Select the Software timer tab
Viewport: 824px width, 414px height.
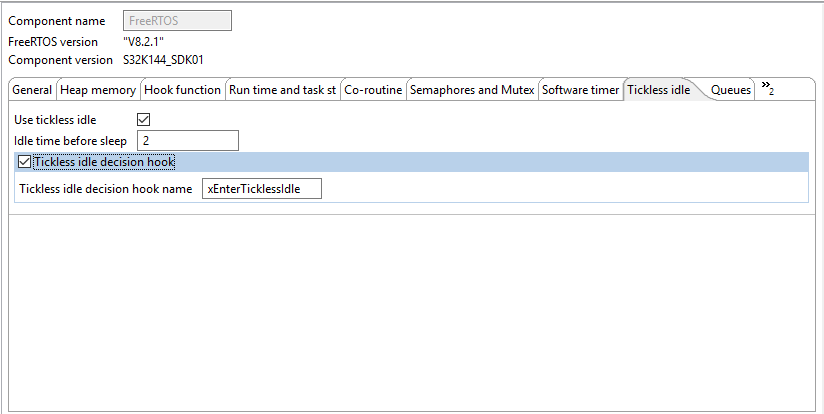[581, 90]
